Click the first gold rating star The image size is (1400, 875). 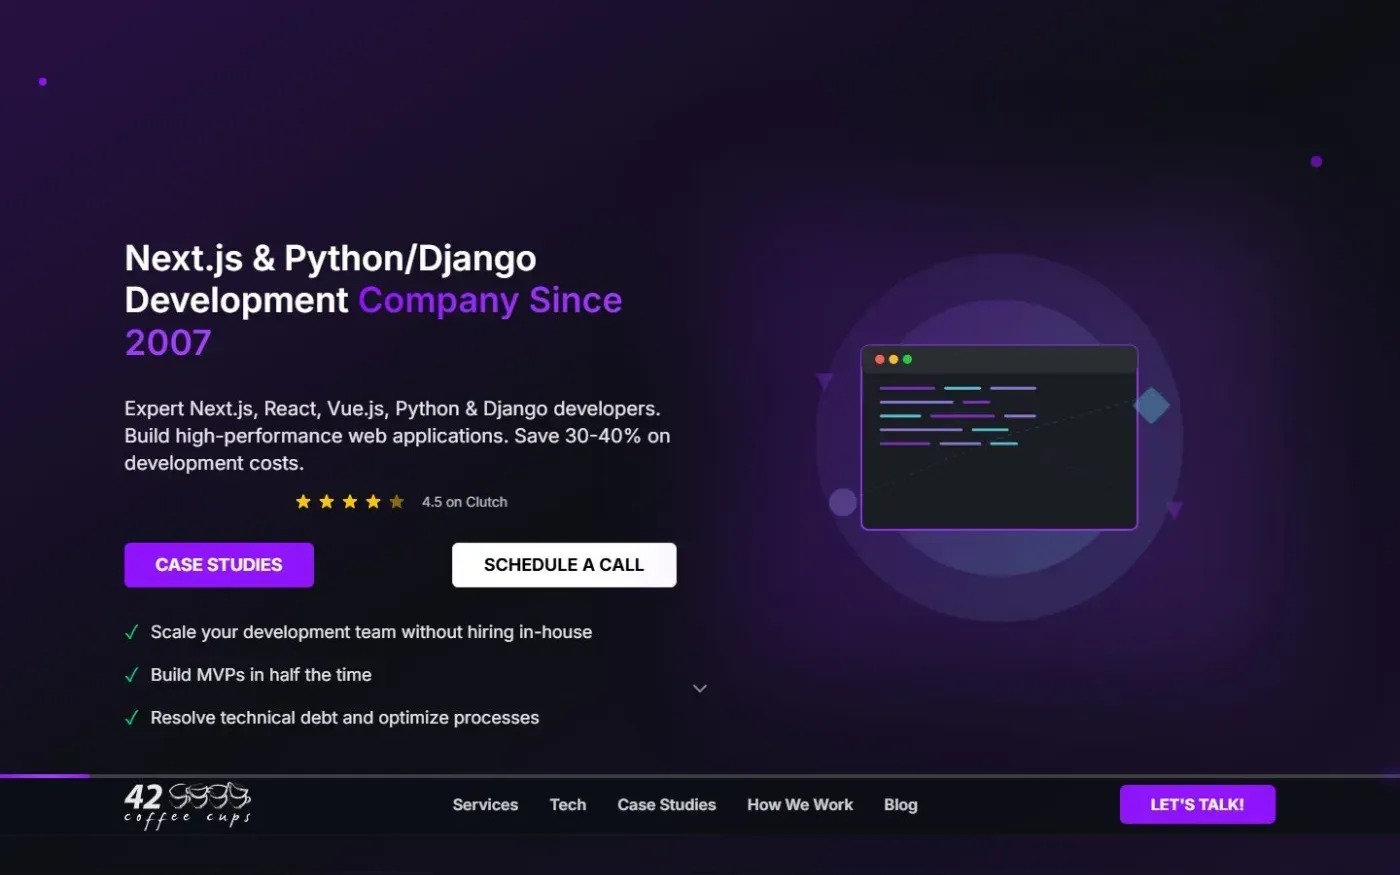click(303, 501)
